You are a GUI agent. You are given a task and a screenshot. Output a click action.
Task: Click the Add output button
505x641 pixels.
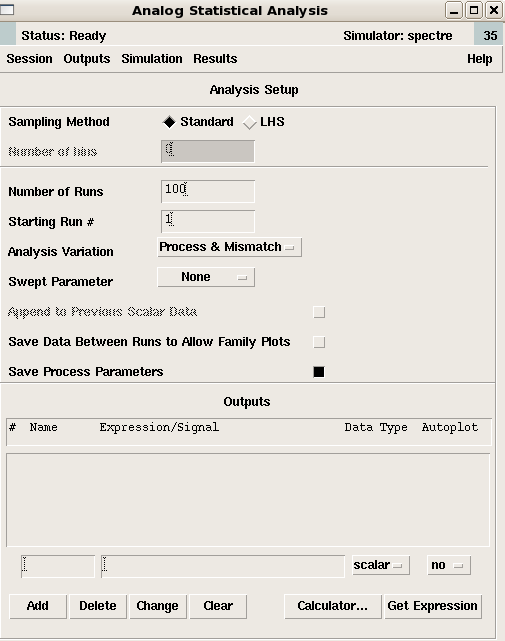[x=38, y=606]
